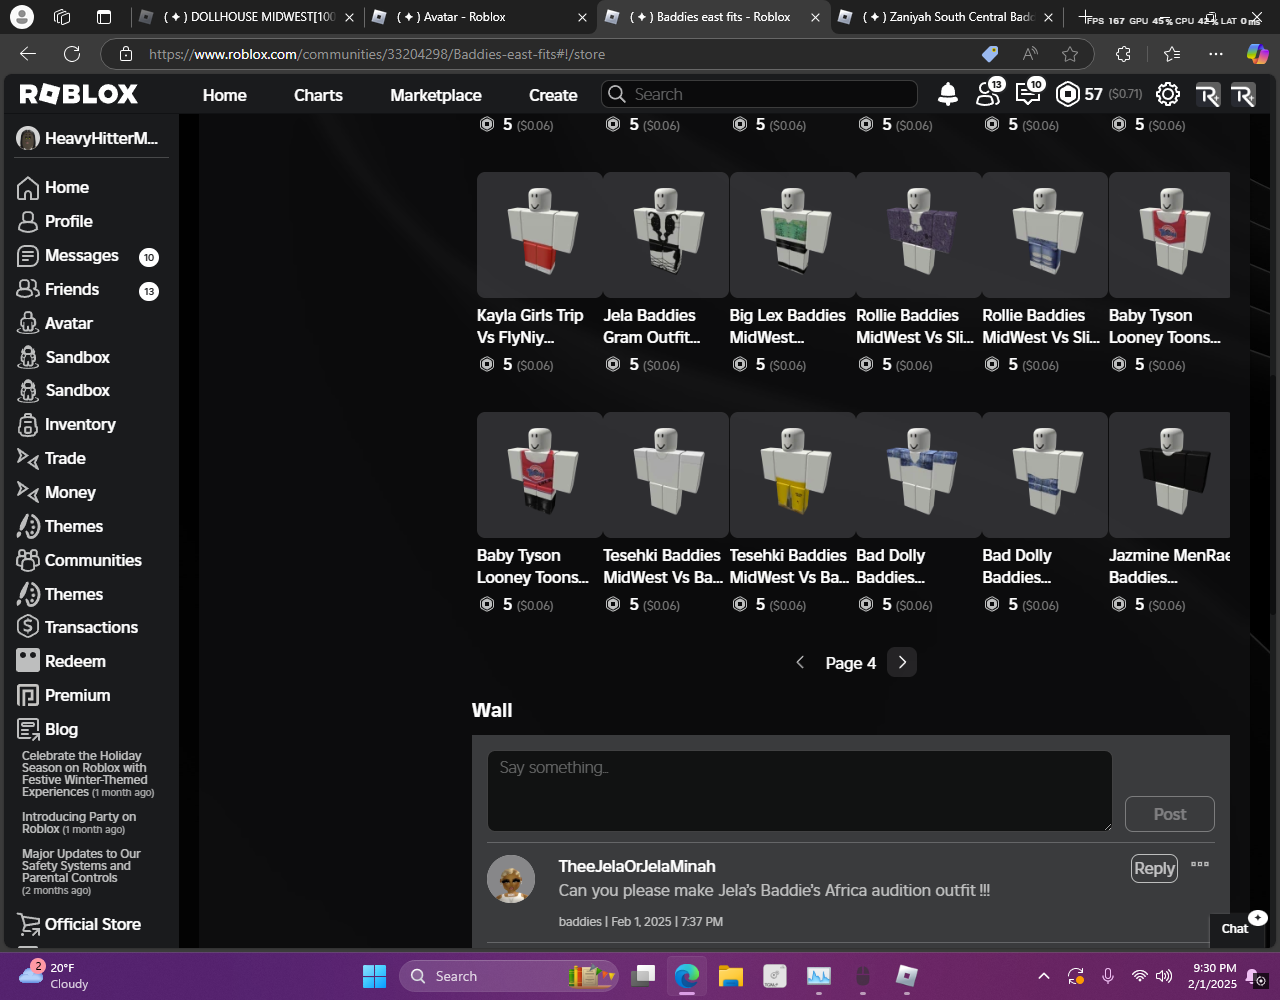Open the Windows Start menu
The width and height of the screenshot is (1280, 1000).
click(x=375, y=976)
